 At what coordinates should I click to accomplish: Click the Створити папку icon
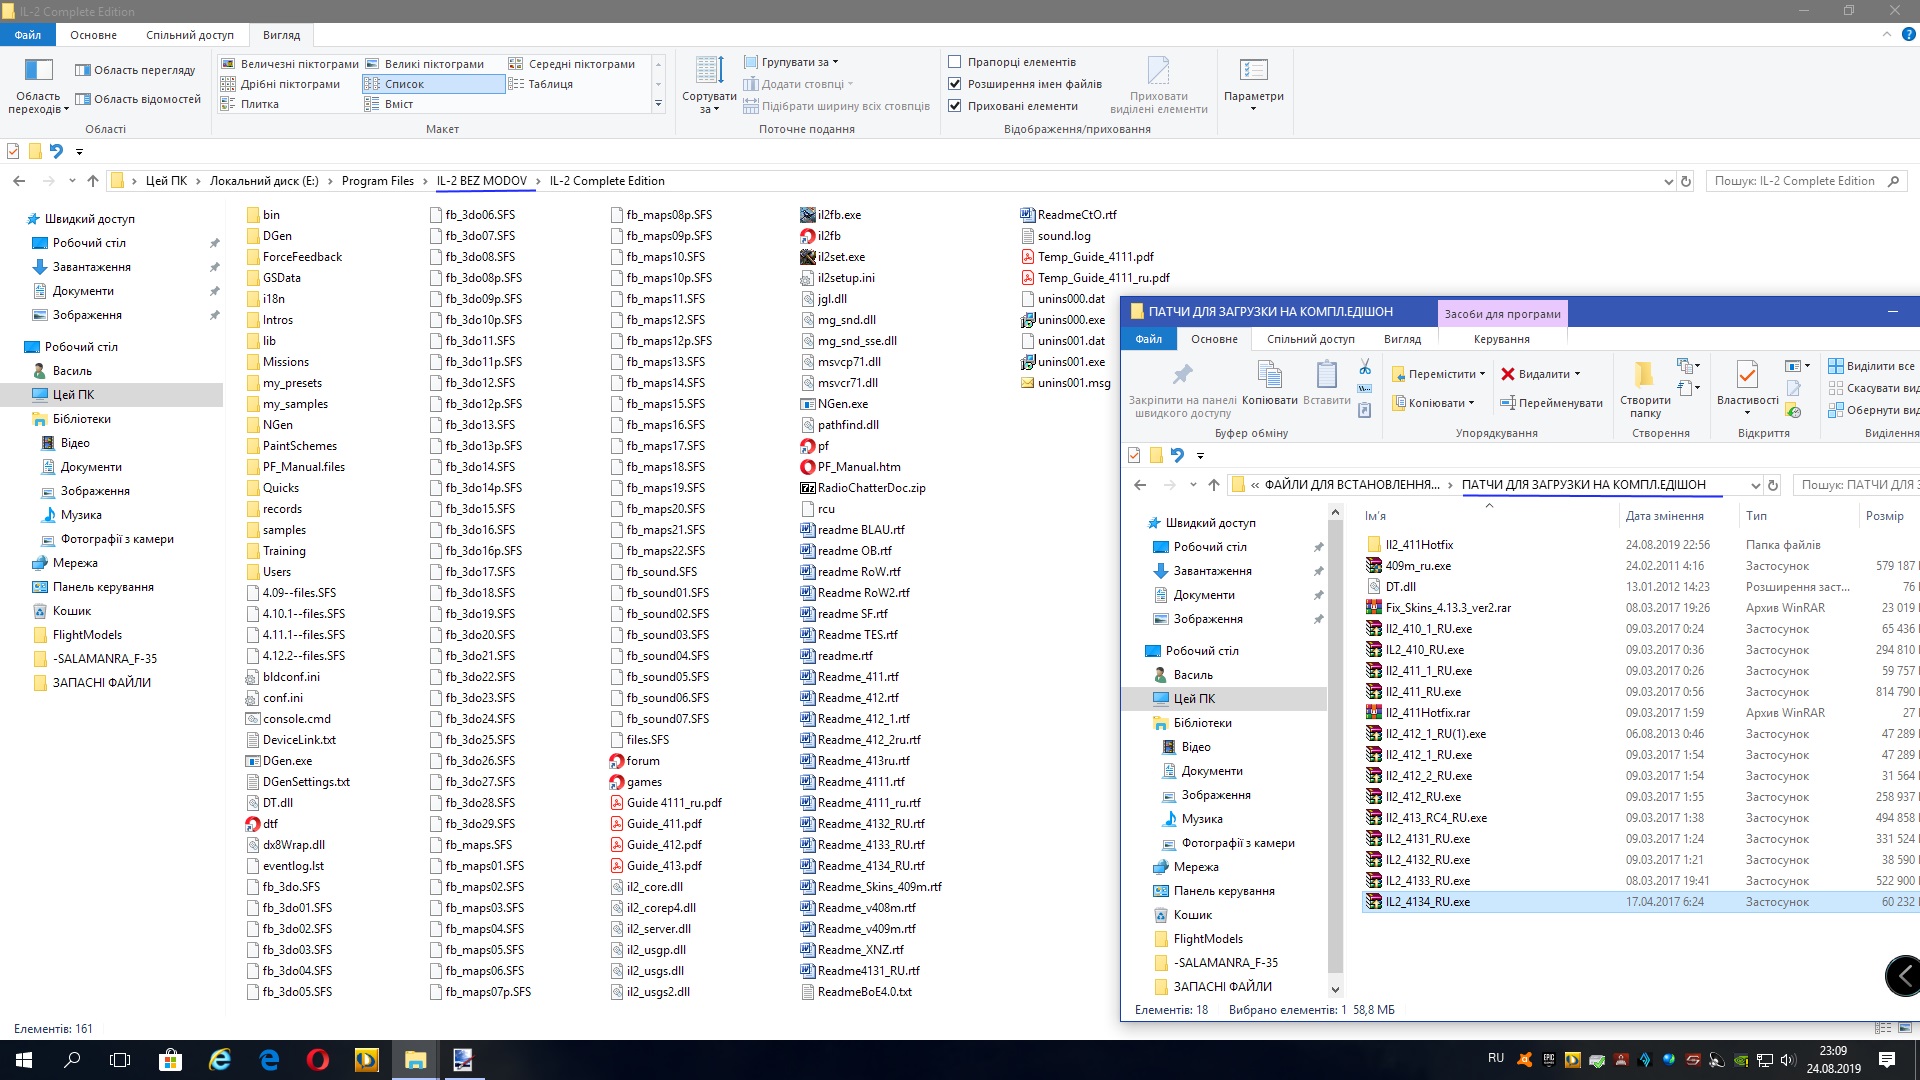coord(1644,375)
